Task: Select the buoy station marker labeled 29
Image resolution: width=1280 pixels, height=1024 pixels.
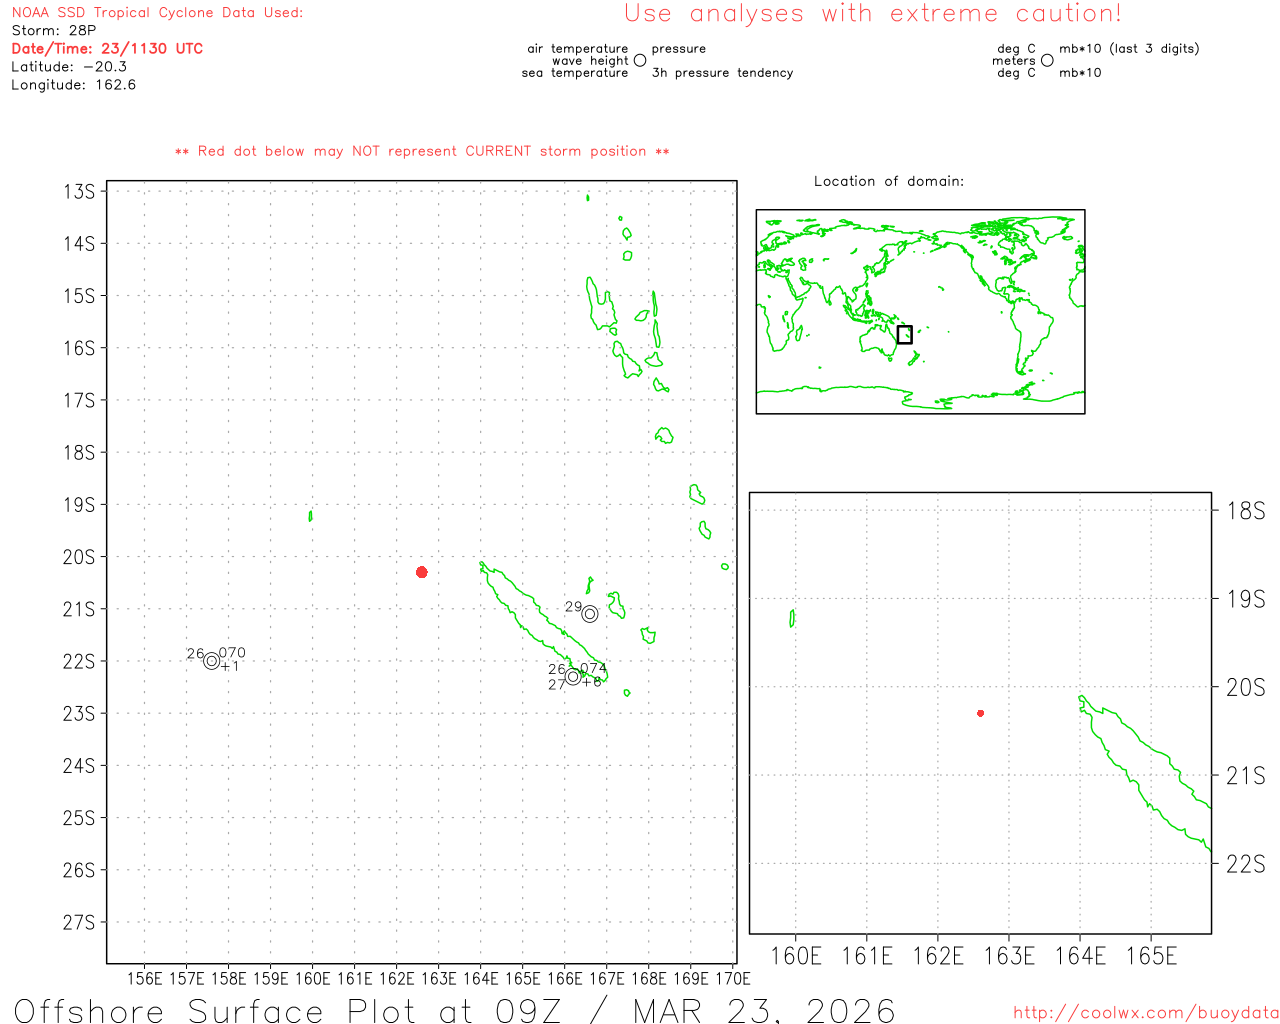Action: 590,614
